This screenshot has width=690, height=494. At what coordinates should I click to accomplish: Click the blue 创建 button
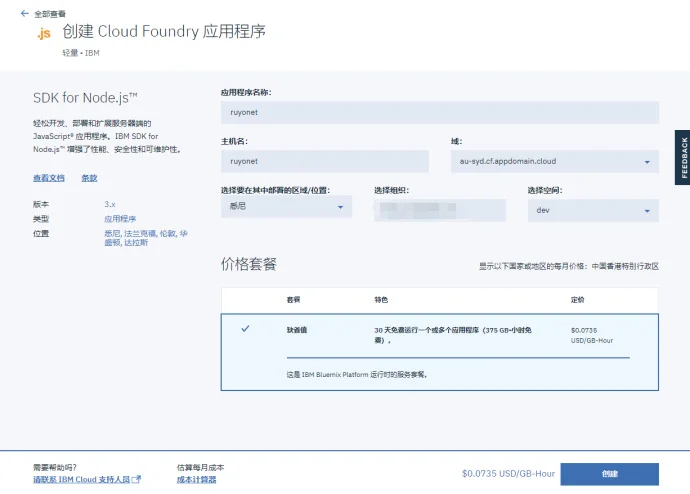(x=609, y=474)
